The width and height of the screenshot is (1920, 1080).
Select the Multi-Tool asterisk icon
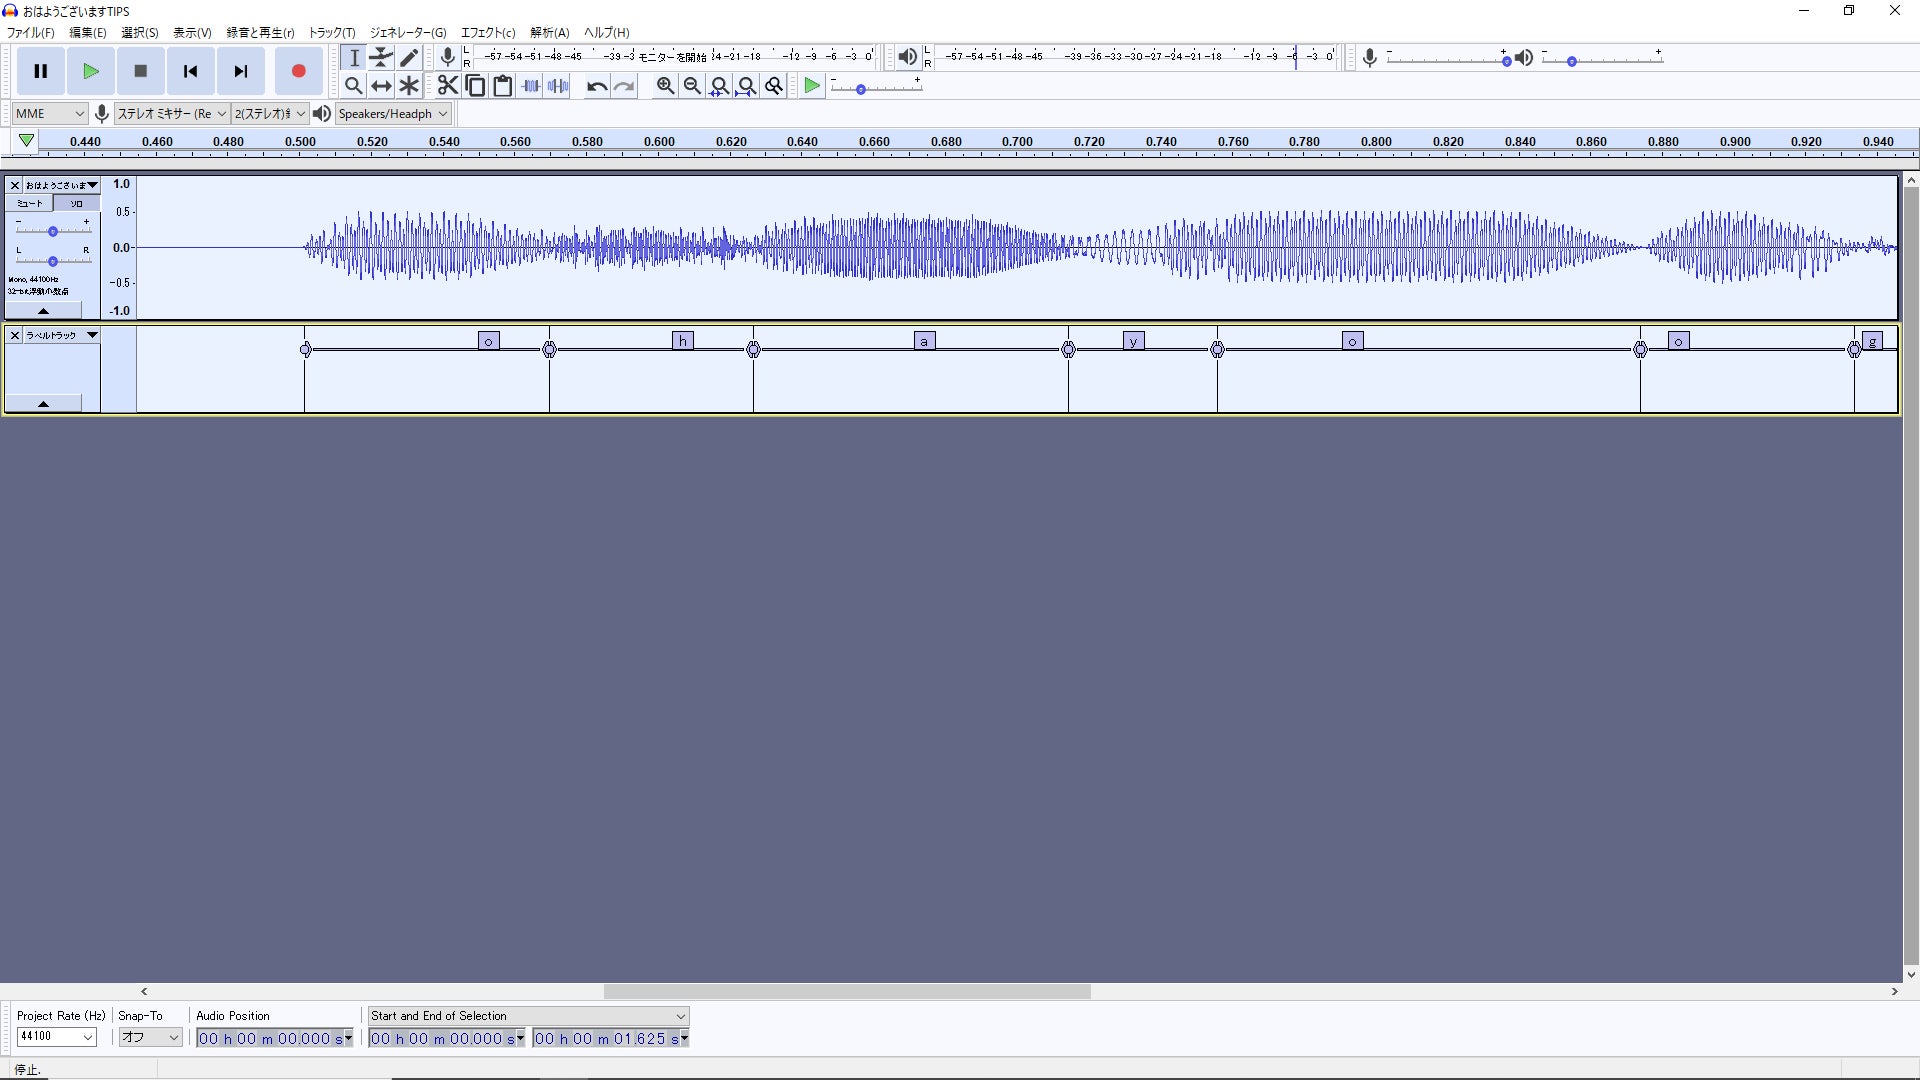pyautogui.click(x=409, y=86)
